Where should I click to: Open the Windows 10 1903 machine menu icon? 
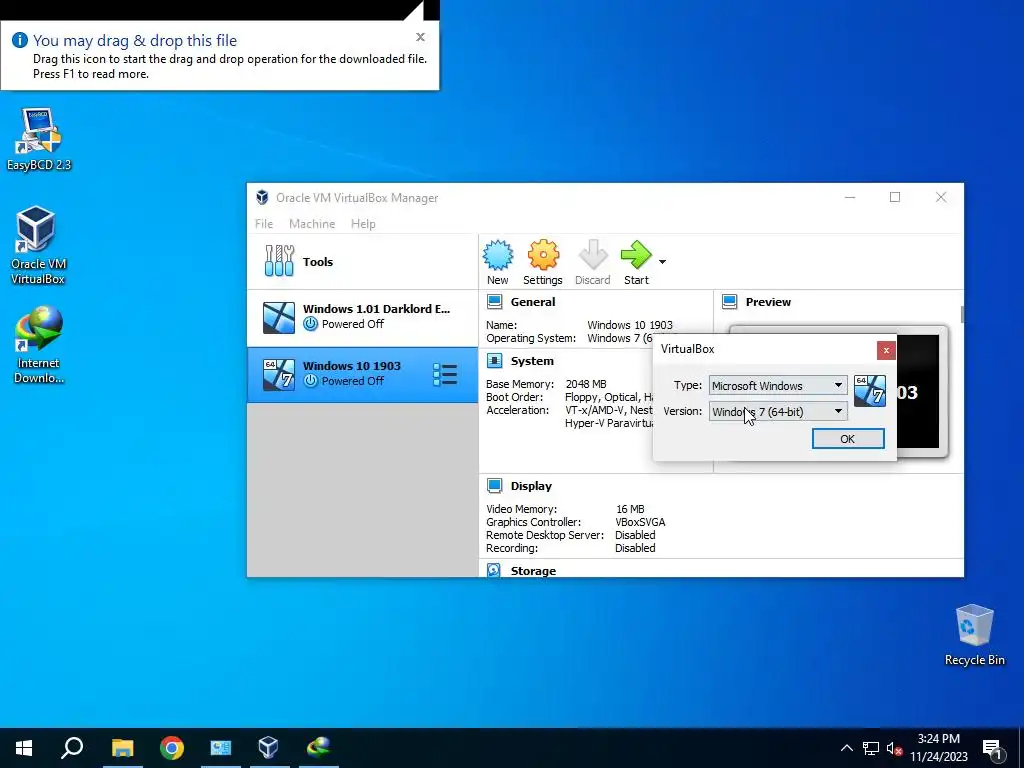point(445,374)
